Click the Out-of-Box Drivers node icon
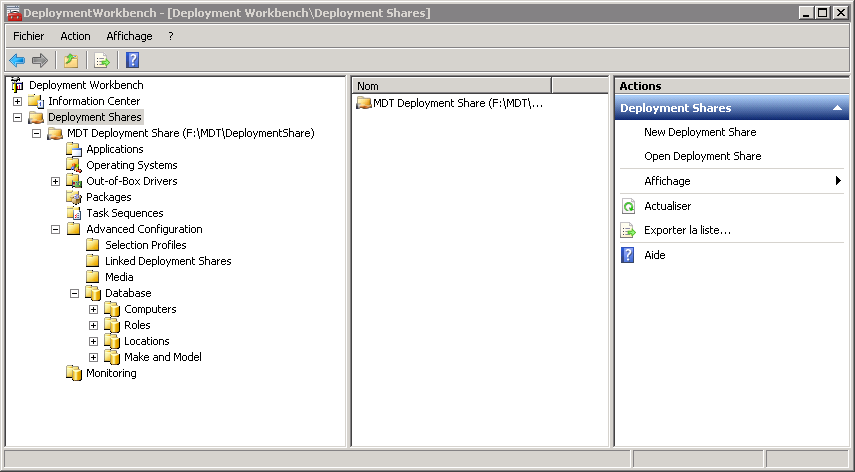 pos(74,181)
